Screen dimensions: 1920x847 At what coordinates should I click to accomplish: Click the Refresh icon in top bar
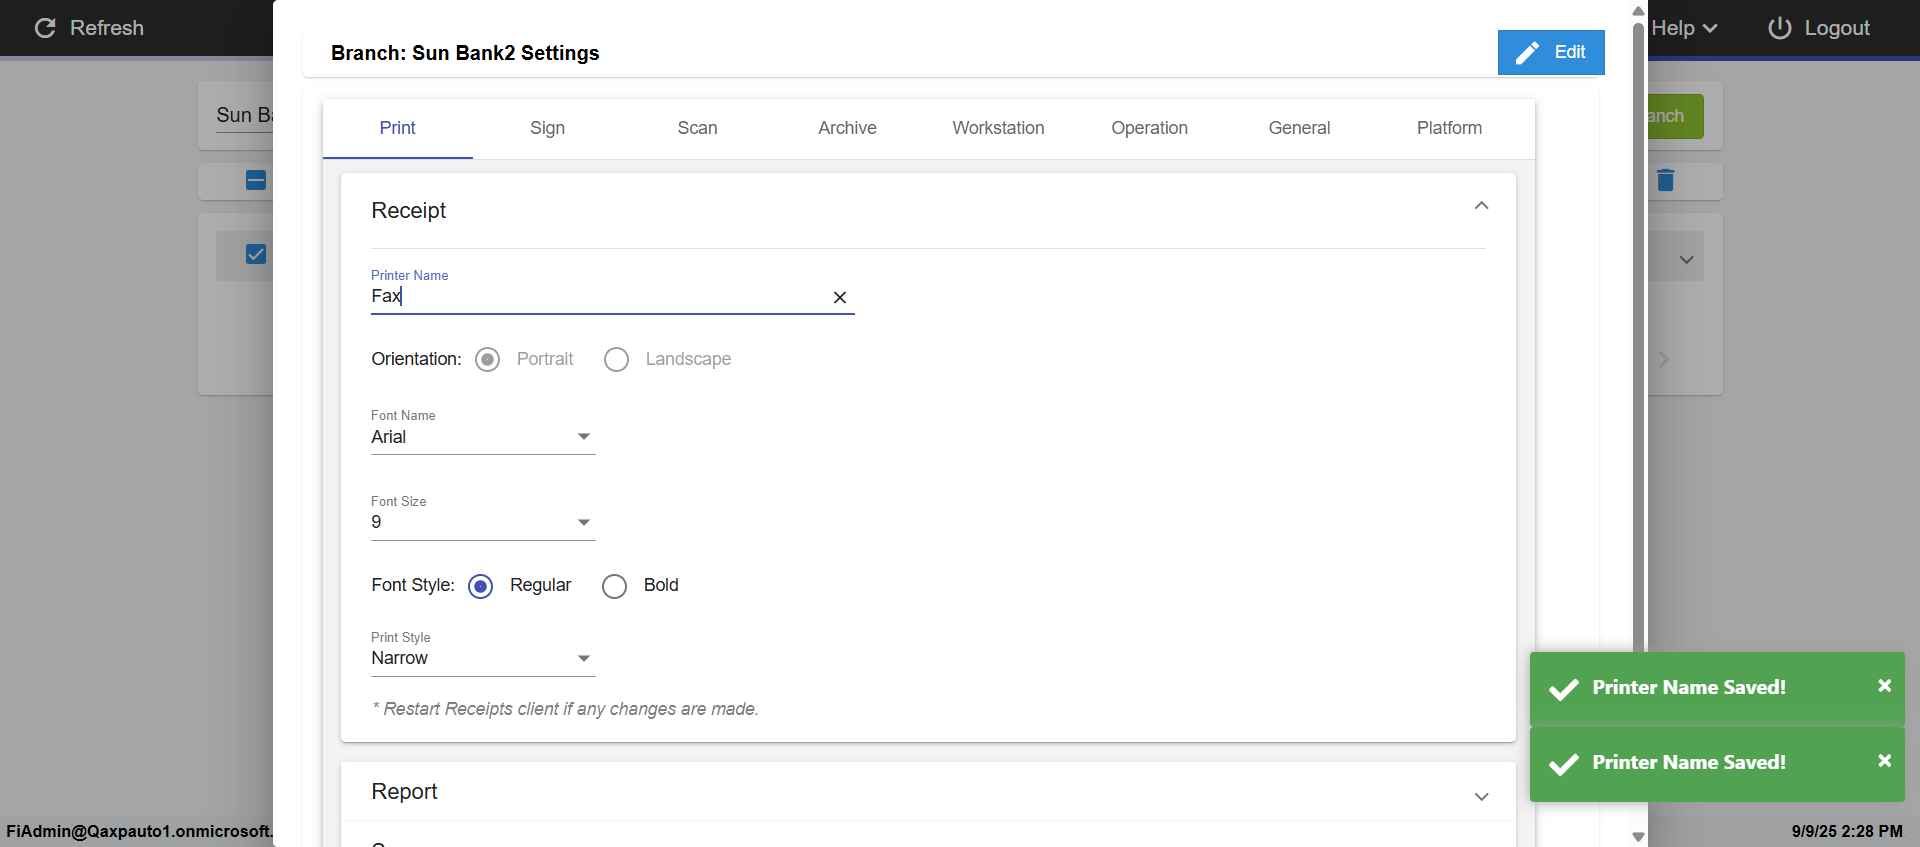(x=45, y=28)
